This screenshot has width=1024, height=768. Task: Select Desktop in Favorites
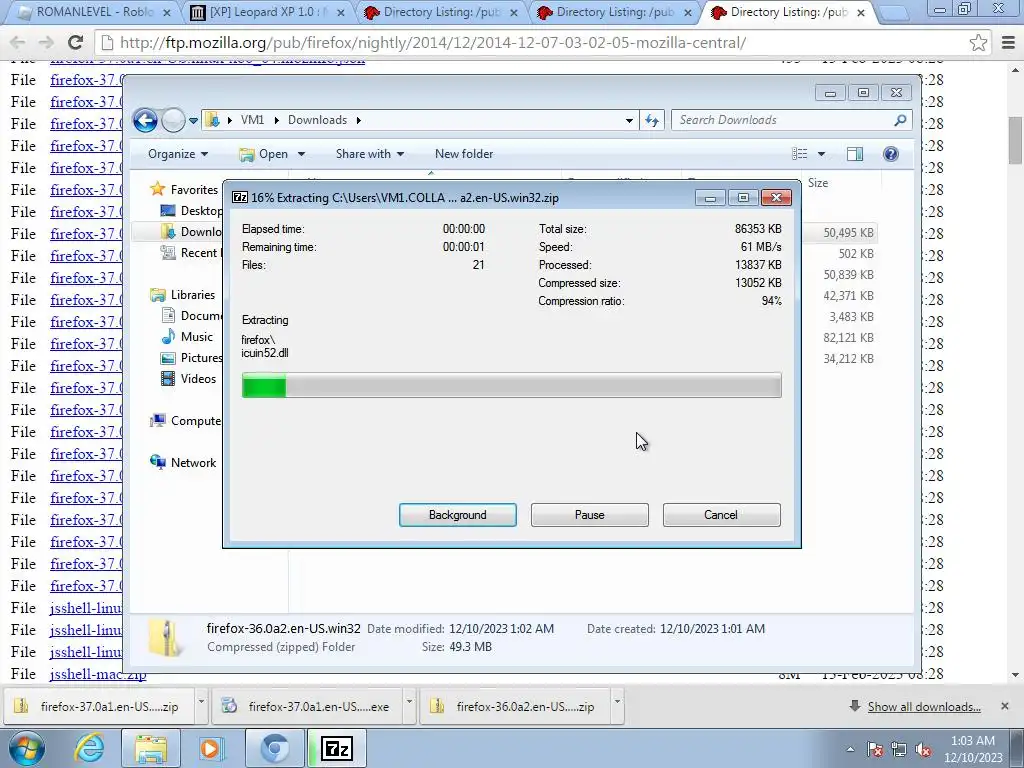click(192, 210)
